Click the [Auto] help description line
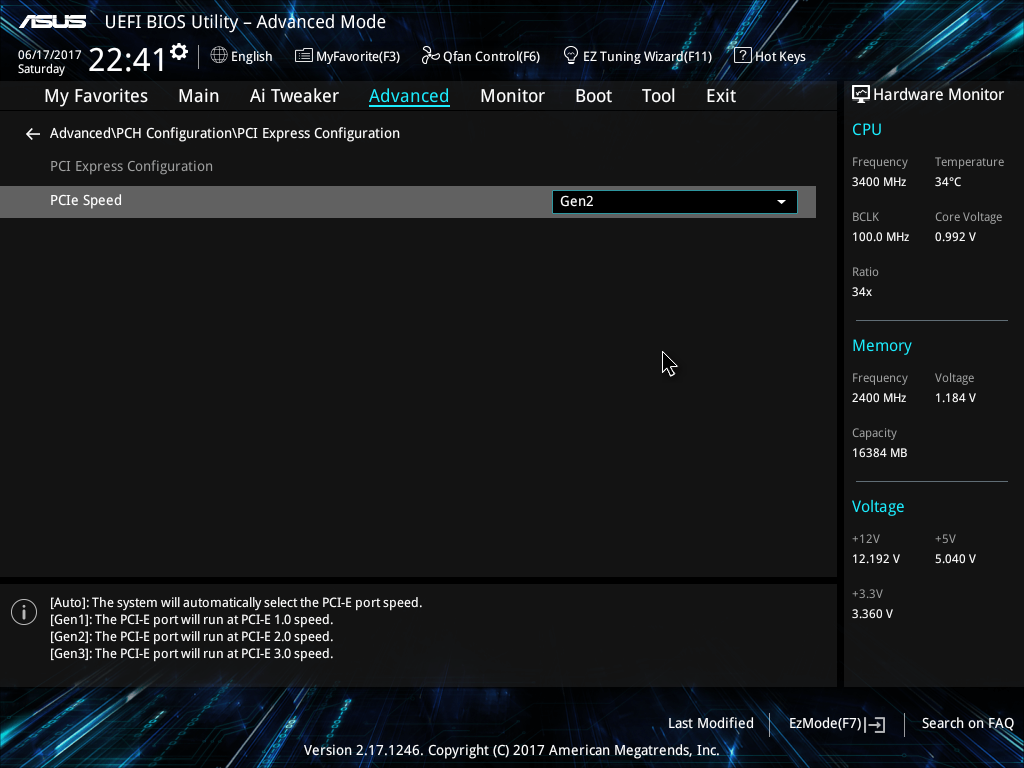 pos(236,603)
